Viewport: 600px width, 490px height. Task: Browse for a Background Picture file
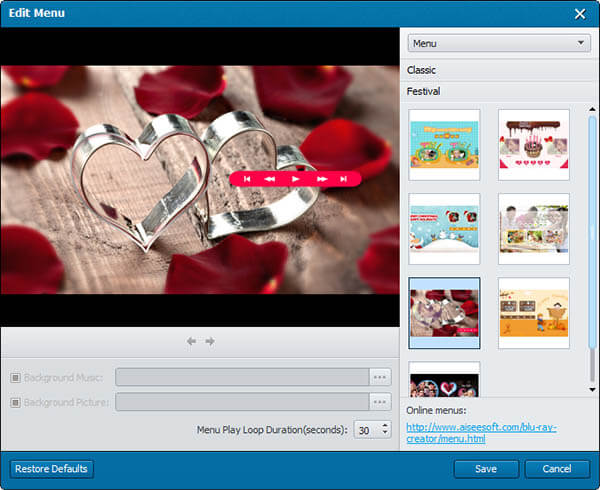380,402
